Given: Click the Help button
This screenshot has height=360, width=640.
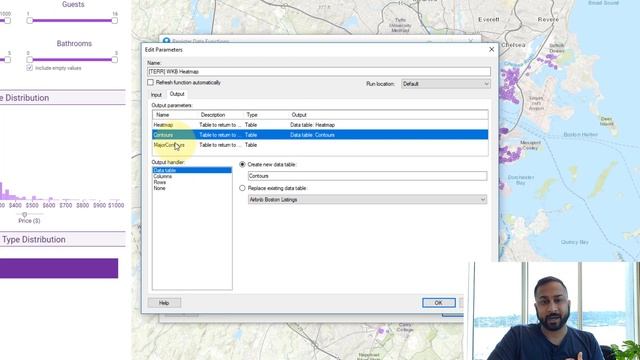Looking at the screenshot, I should (x=164, y=303).
